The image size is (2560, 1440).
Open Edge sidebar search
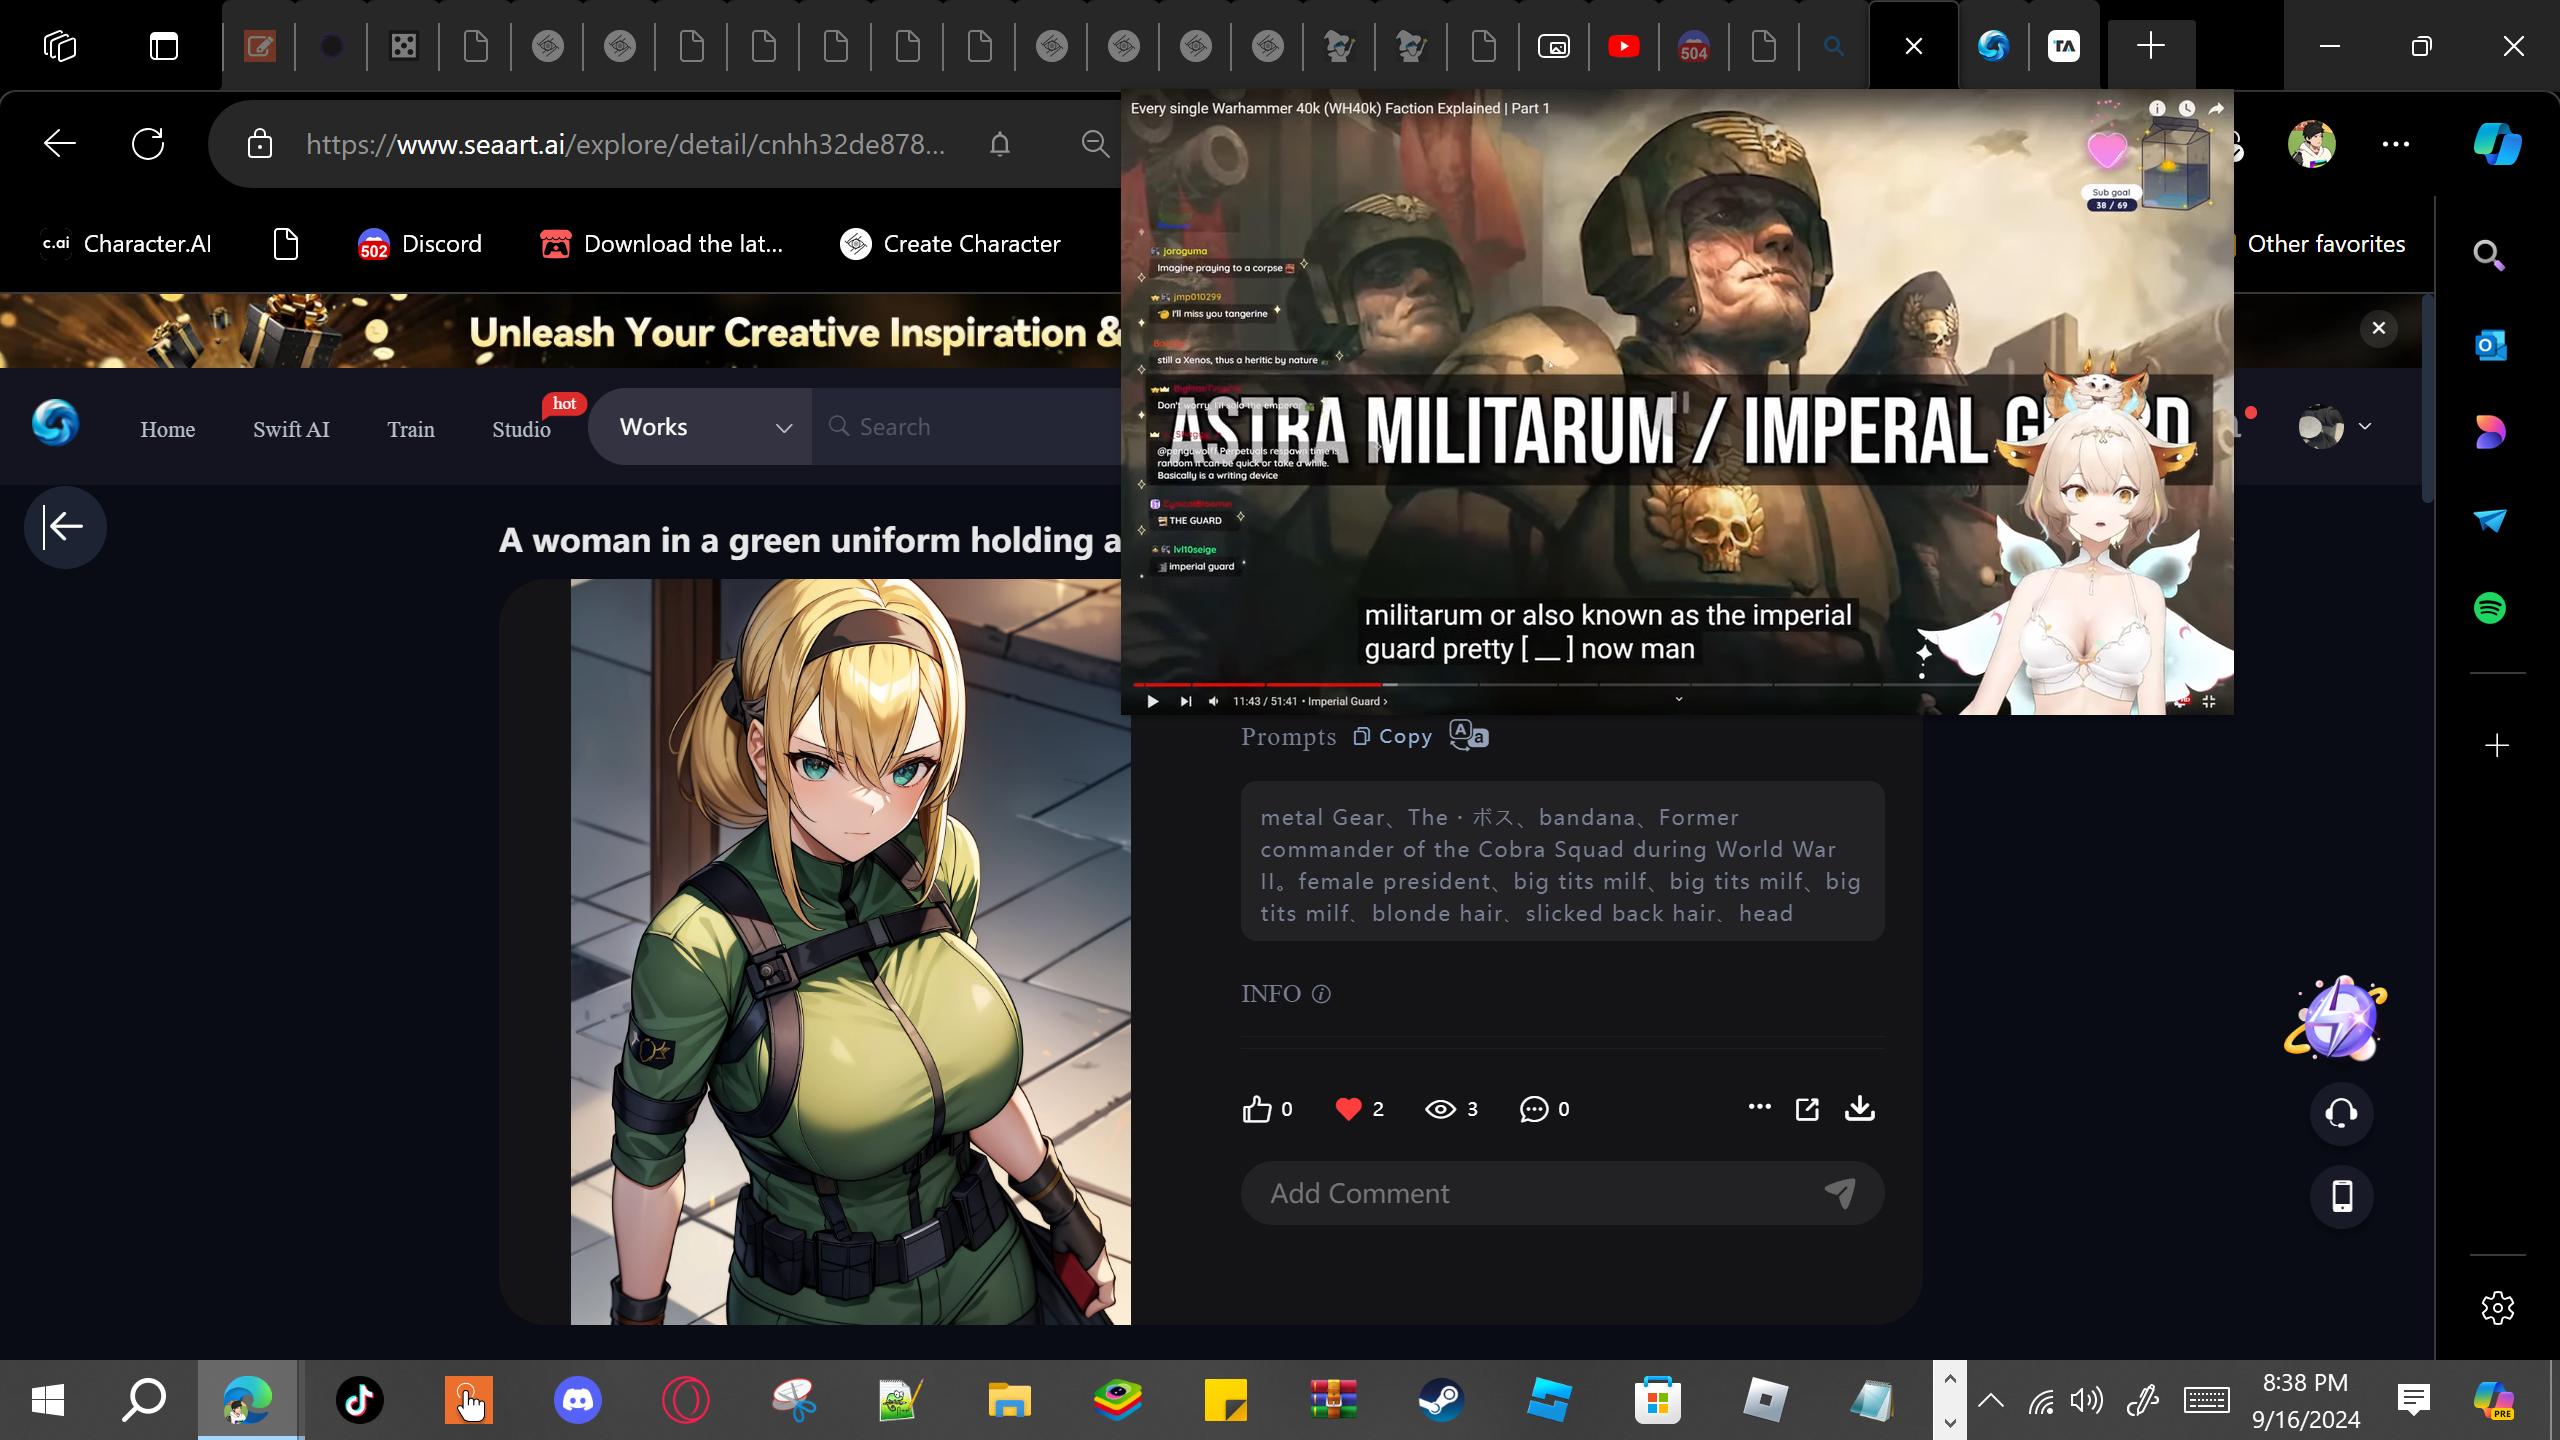click(x=2489, y=256)
